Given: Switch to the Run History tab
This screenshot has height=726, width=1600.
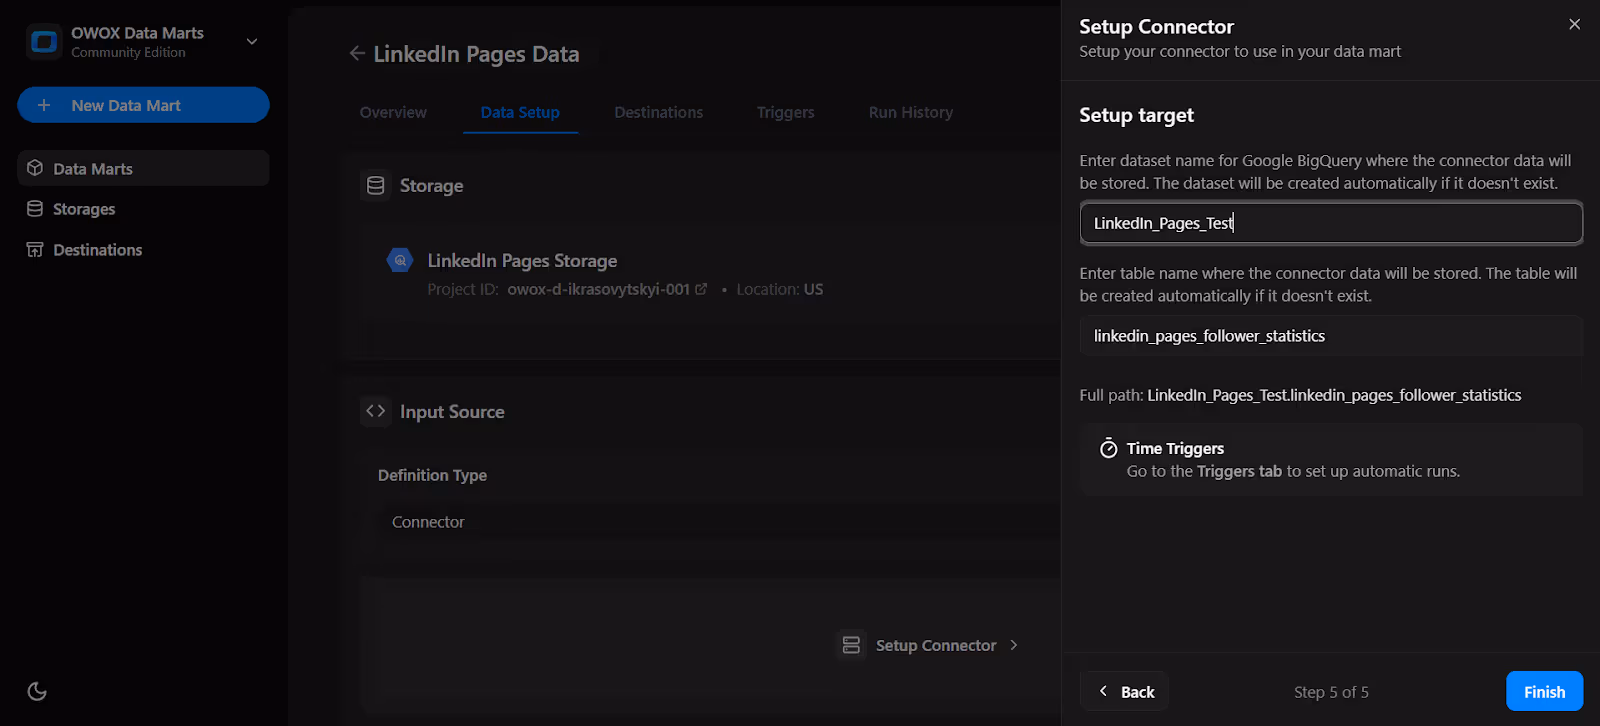Looking at the screenshot, I should (910, 112).
